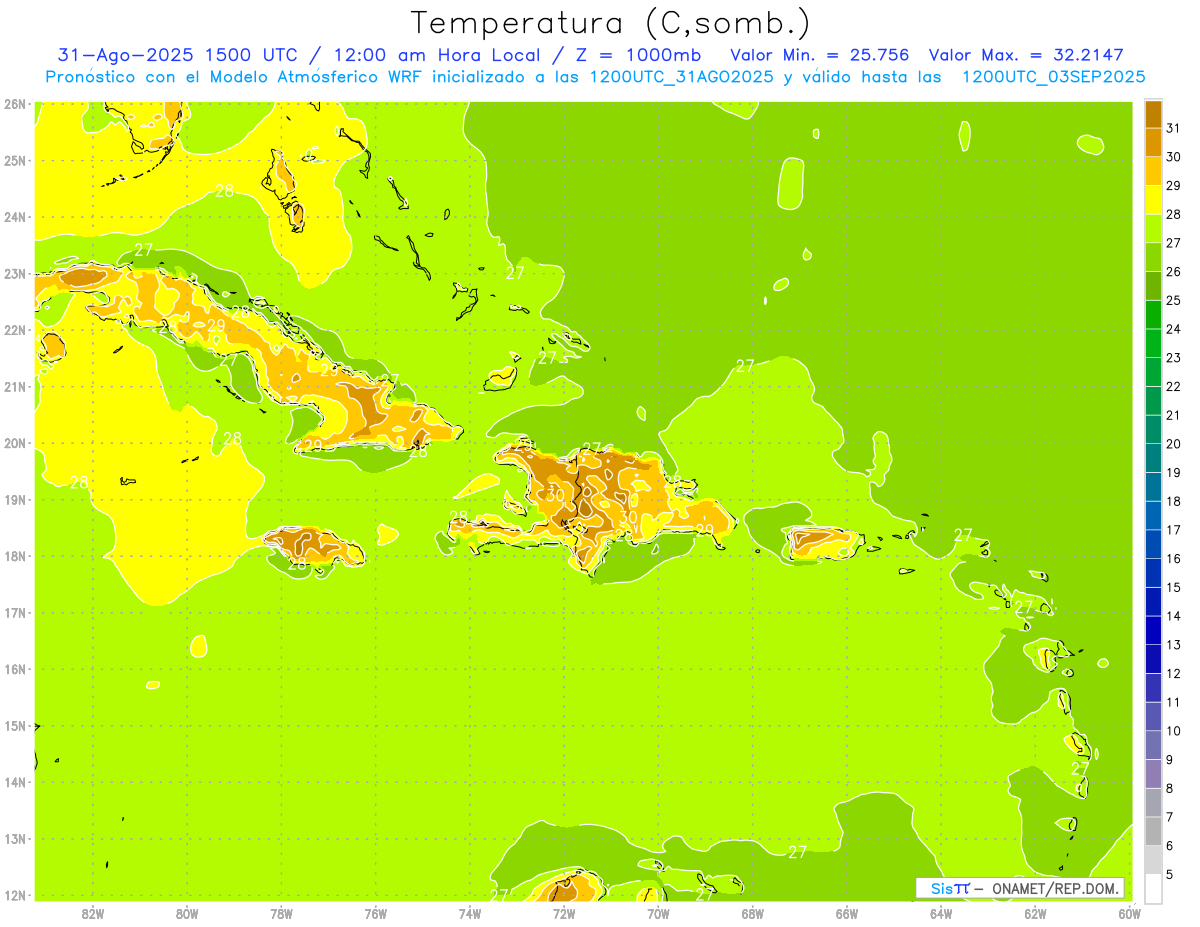This screenshot has width=1200, height=927.
Task: Pick the green swatch between legend 23 and 24
Action: coord(1153,343)
